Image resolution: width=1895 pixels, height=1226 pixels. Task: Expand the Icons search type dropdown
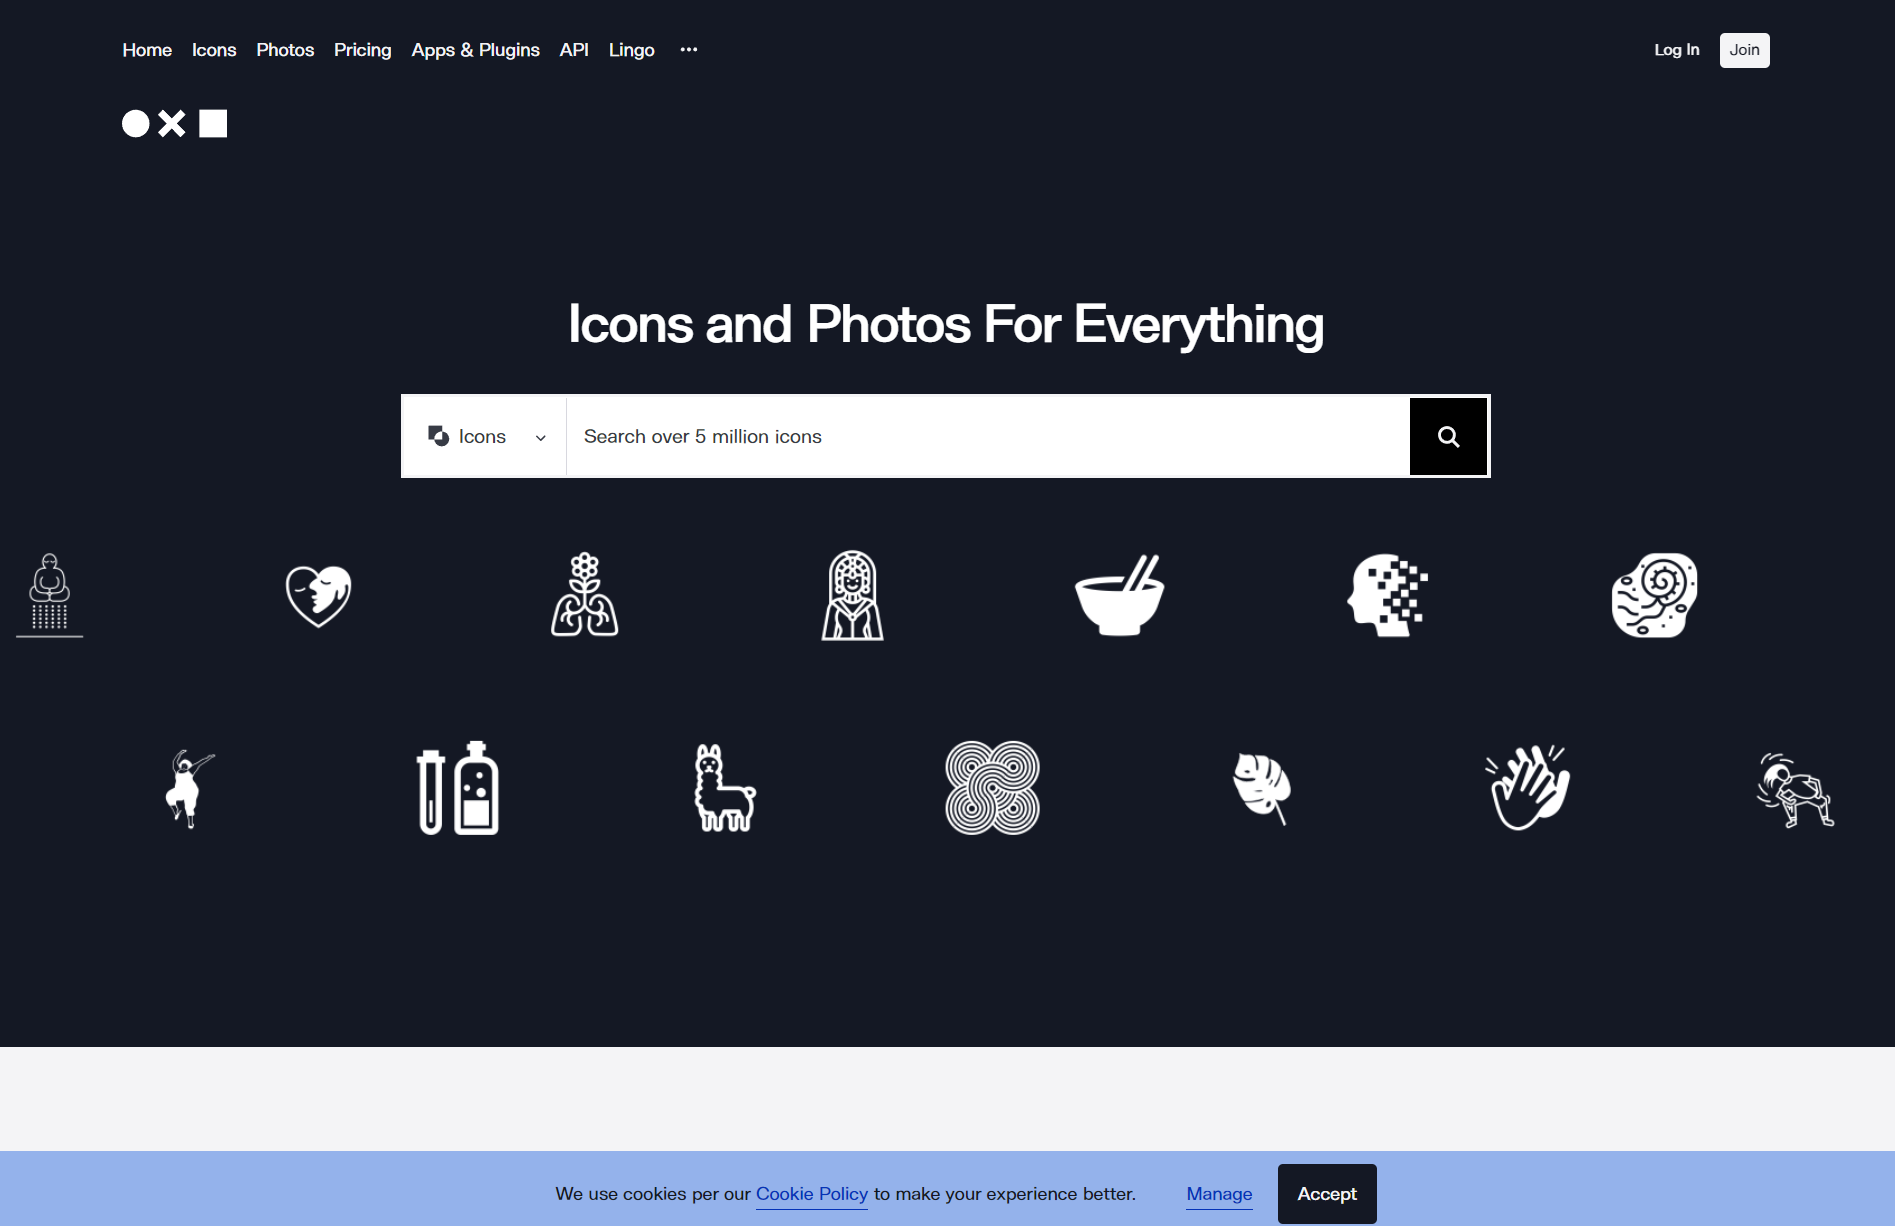pyautogui.click(x=485, y=436)
